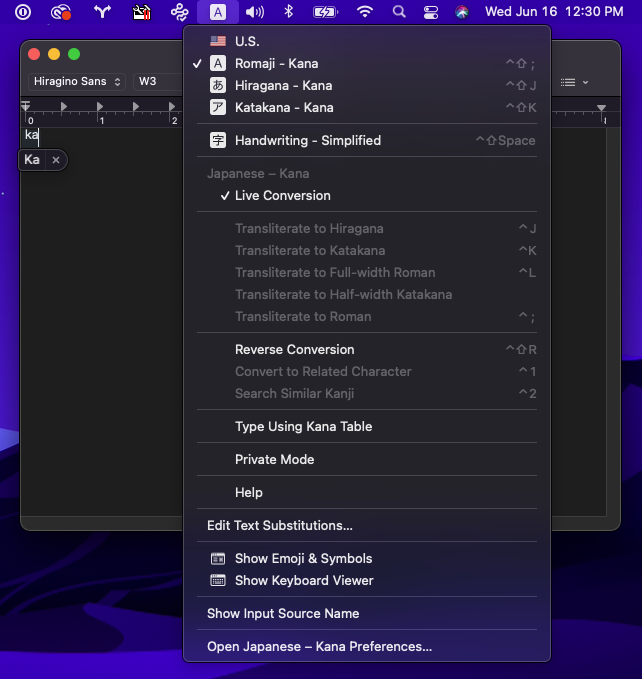Click the fan-shaped menu bar icon
This screenshot has height=679, width=642.
179,12
